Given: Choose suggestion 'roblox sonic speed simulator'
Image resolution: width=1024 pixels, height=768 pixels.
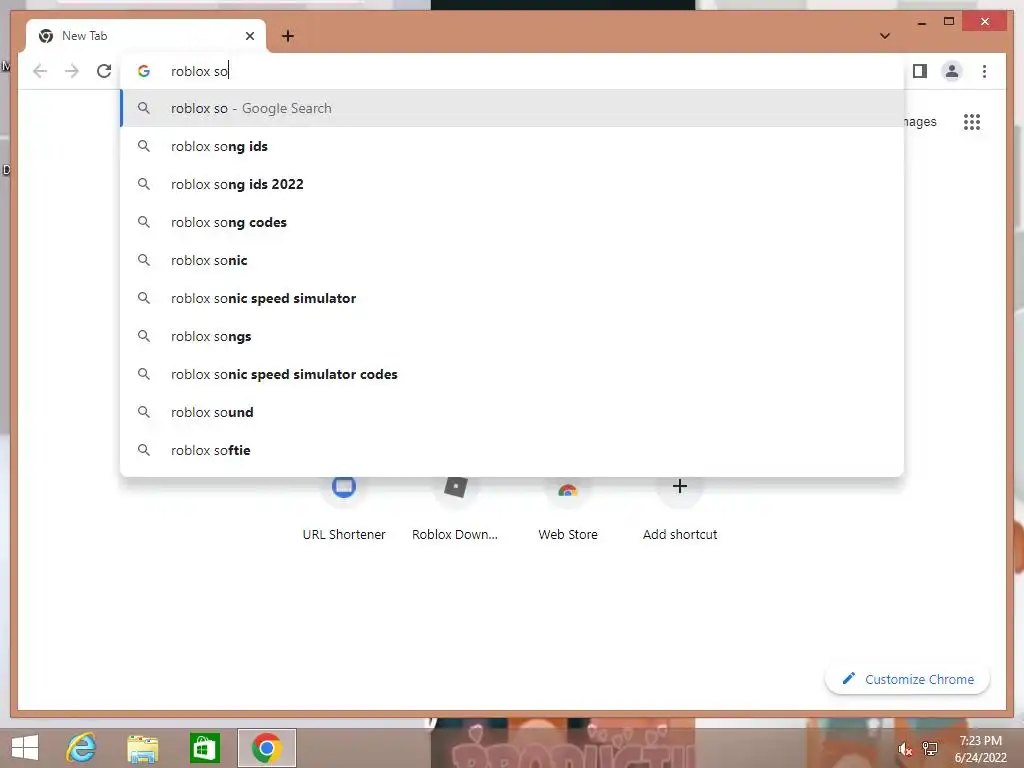Looking at the screenshot, I should click(513, 298).
